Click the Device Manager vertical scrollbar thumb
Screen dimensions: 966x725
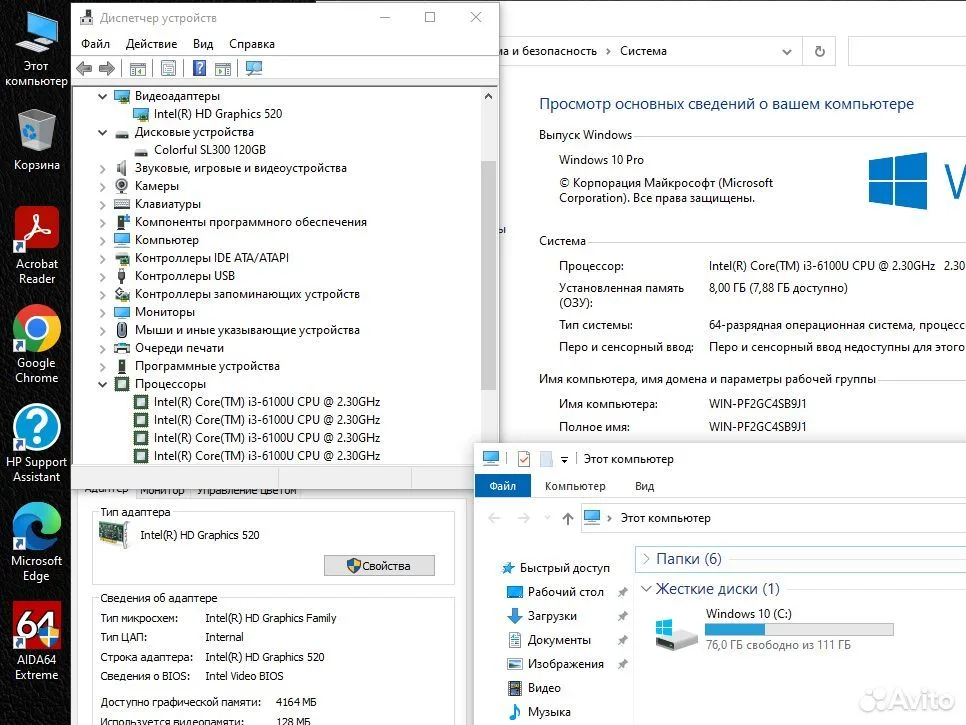(x=489, y=274)
